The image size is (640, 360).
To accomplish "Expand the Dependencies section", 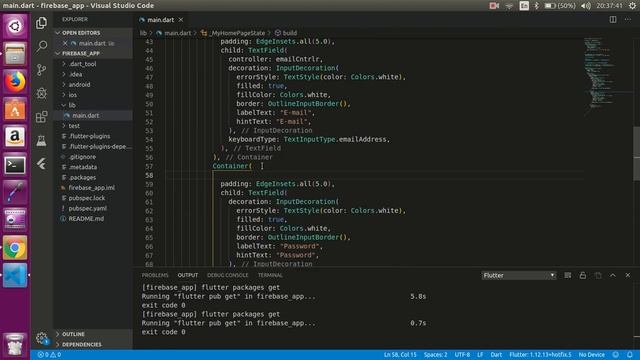I will coord(93,344).
